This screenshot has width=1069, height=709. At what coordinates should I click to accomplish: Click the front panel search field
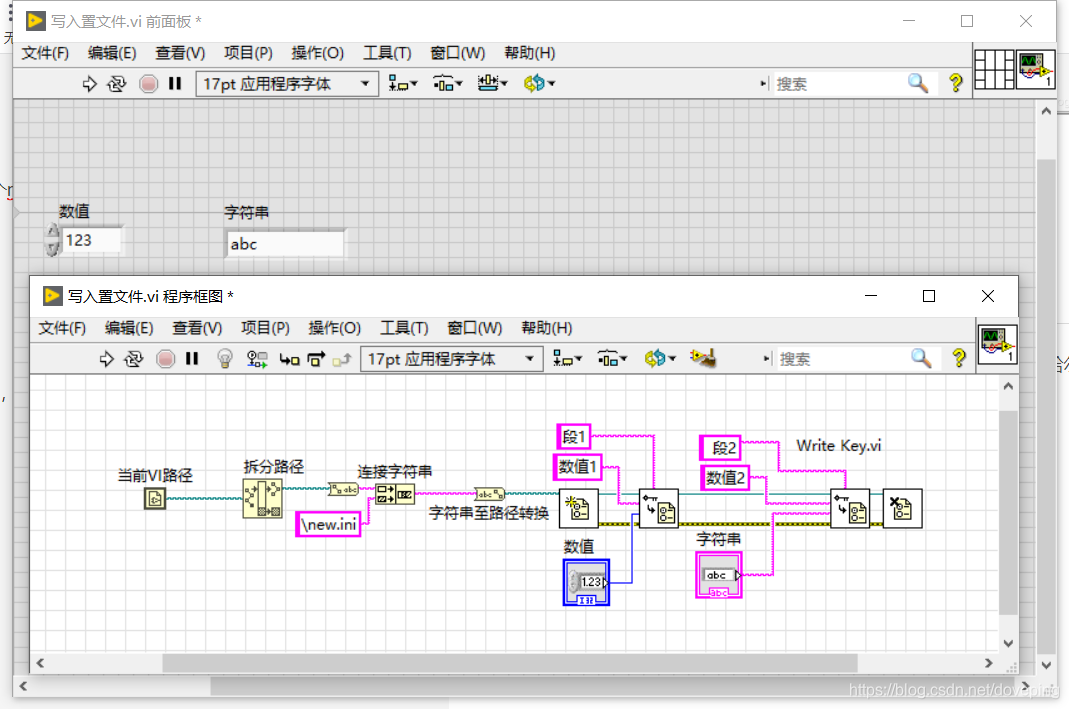pos(839,84)
